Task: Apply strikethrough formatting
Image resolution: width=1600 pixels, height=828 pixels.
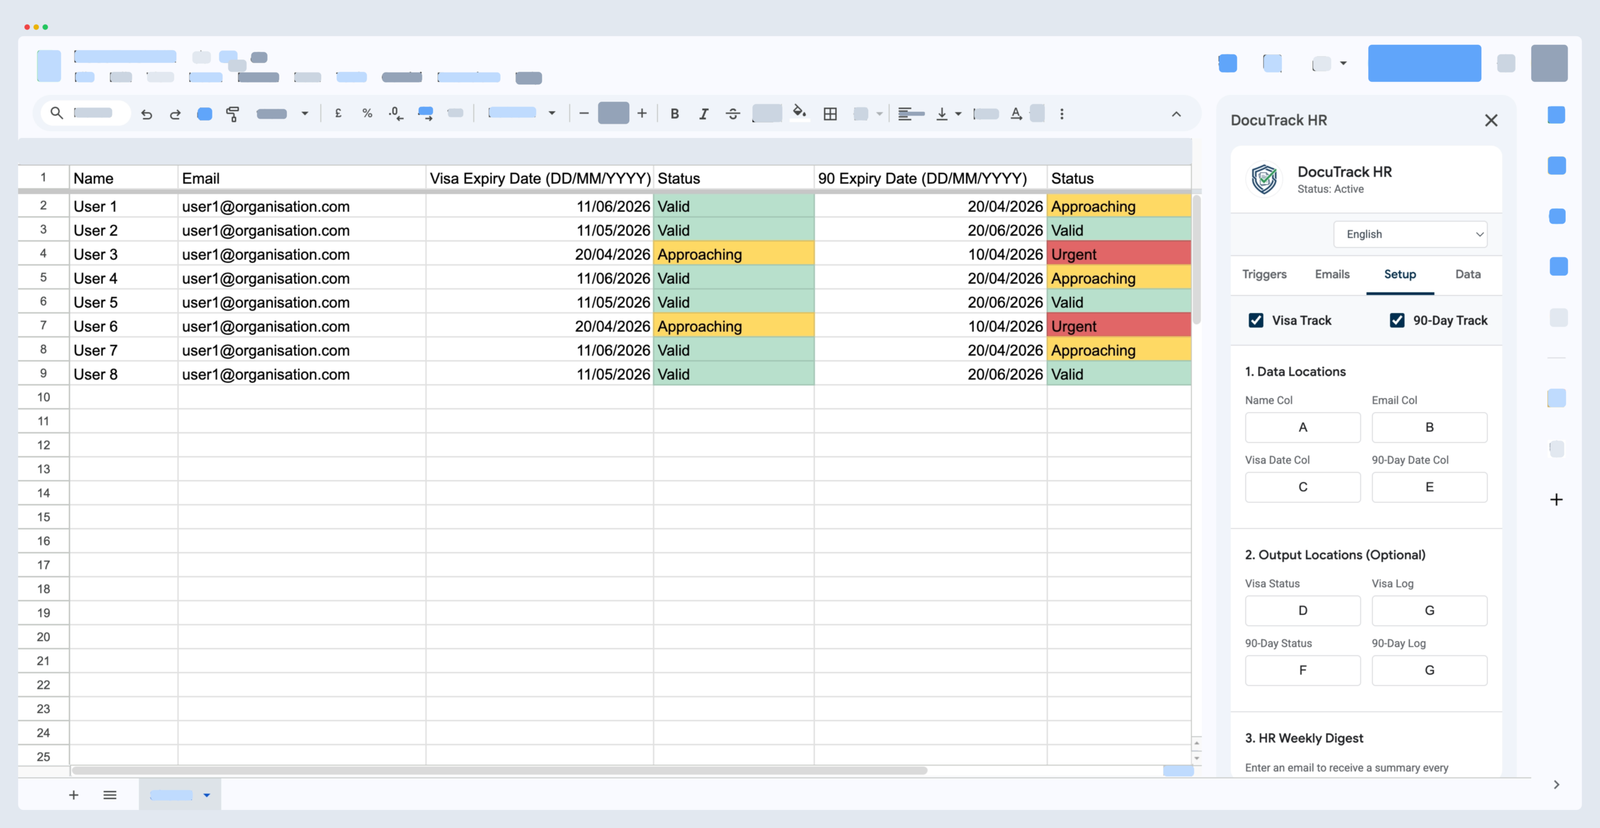Action: click(x=733, y=114)
